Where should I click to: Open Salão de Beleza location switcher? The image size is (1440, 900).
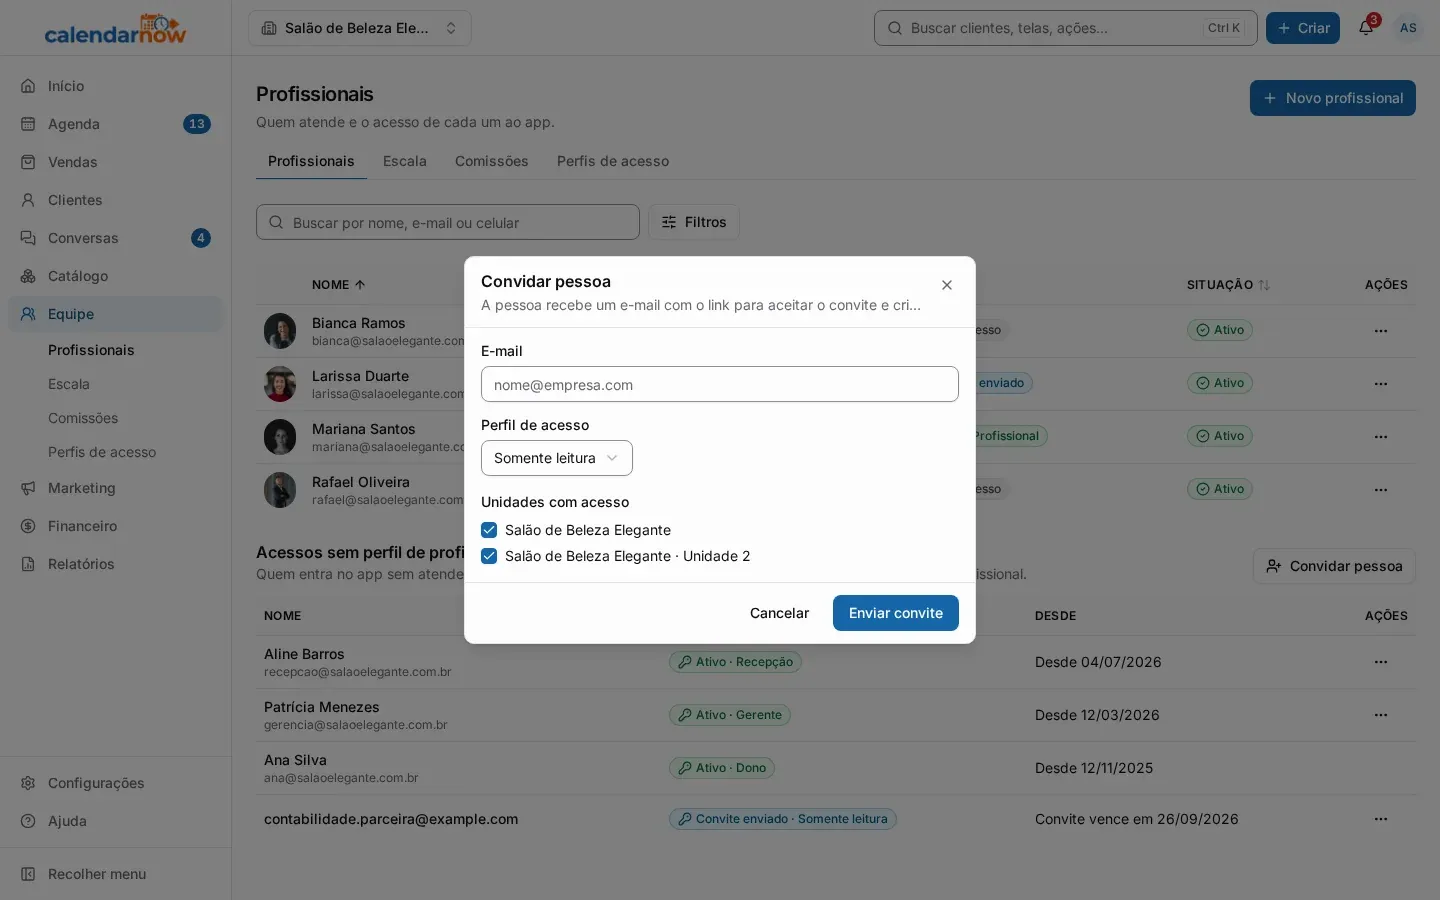click(x=360, y=28)
